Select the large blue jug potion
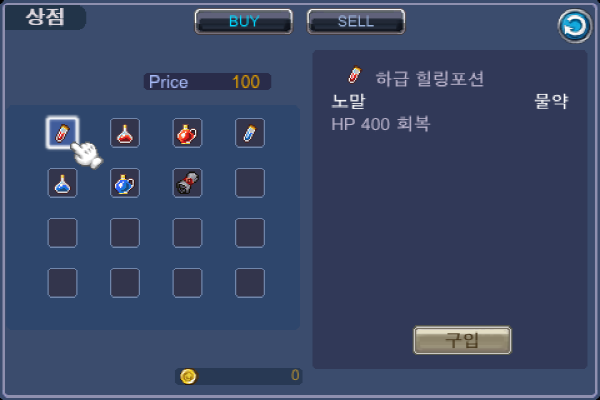 (125, 183)
